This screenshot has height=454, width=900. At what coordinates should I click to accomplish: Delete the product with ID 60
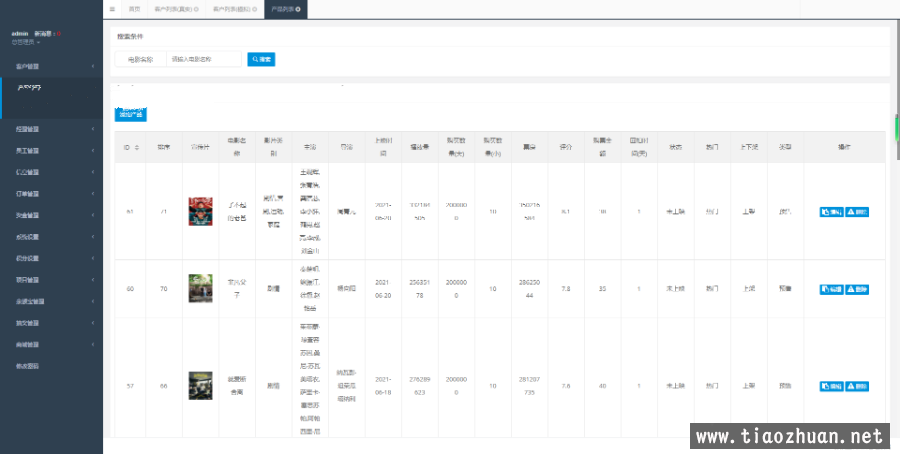[x=857, y=289]
